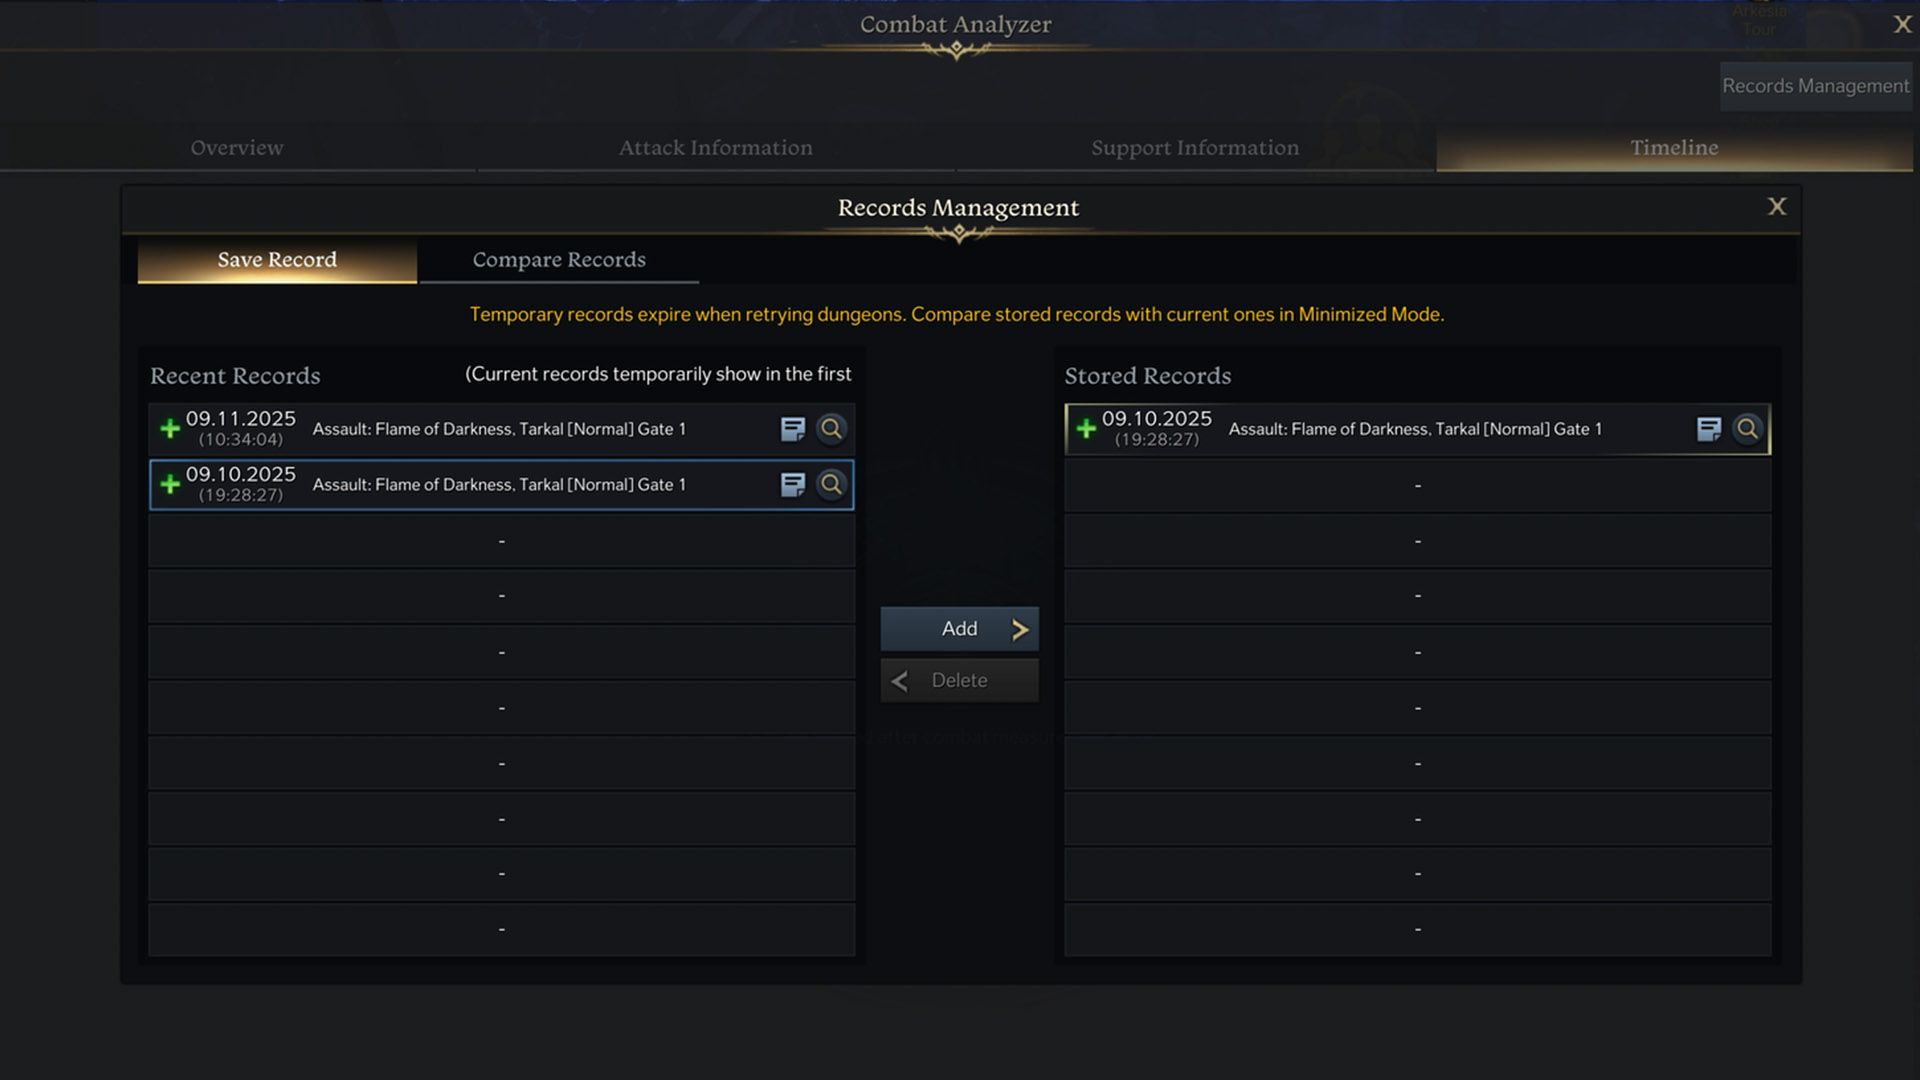Expand green plus on stored record

click(1086, 429)
